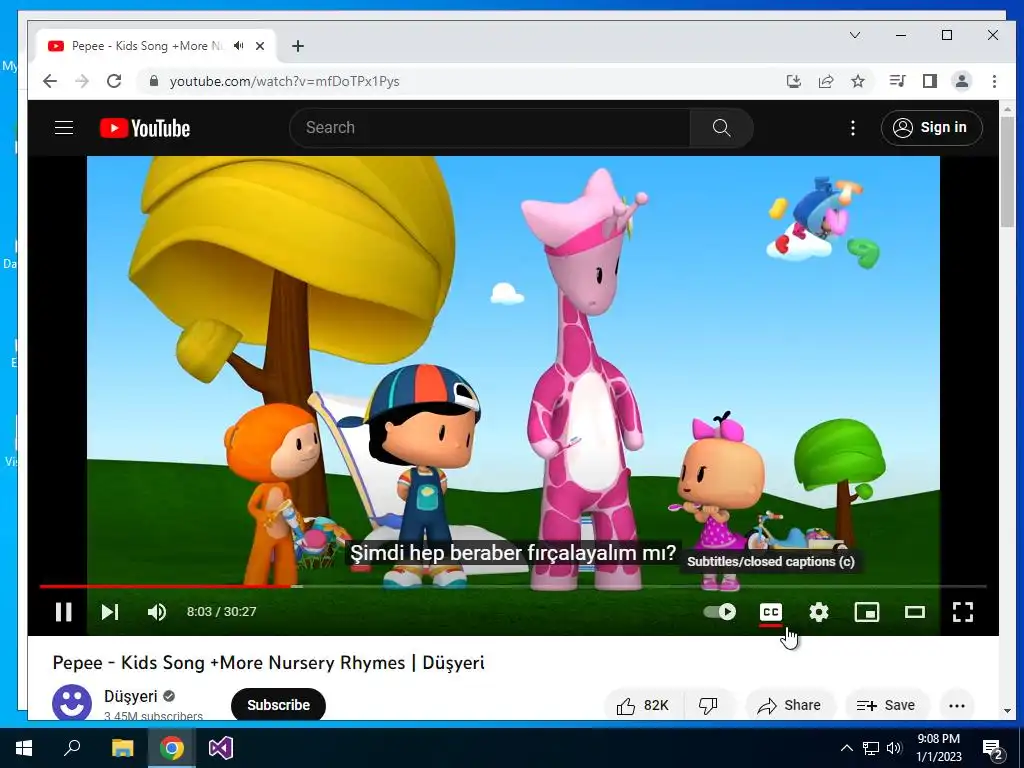Mute tab via speaker icon on tab
Screen dimensions: 1024x768
(239, 46)
